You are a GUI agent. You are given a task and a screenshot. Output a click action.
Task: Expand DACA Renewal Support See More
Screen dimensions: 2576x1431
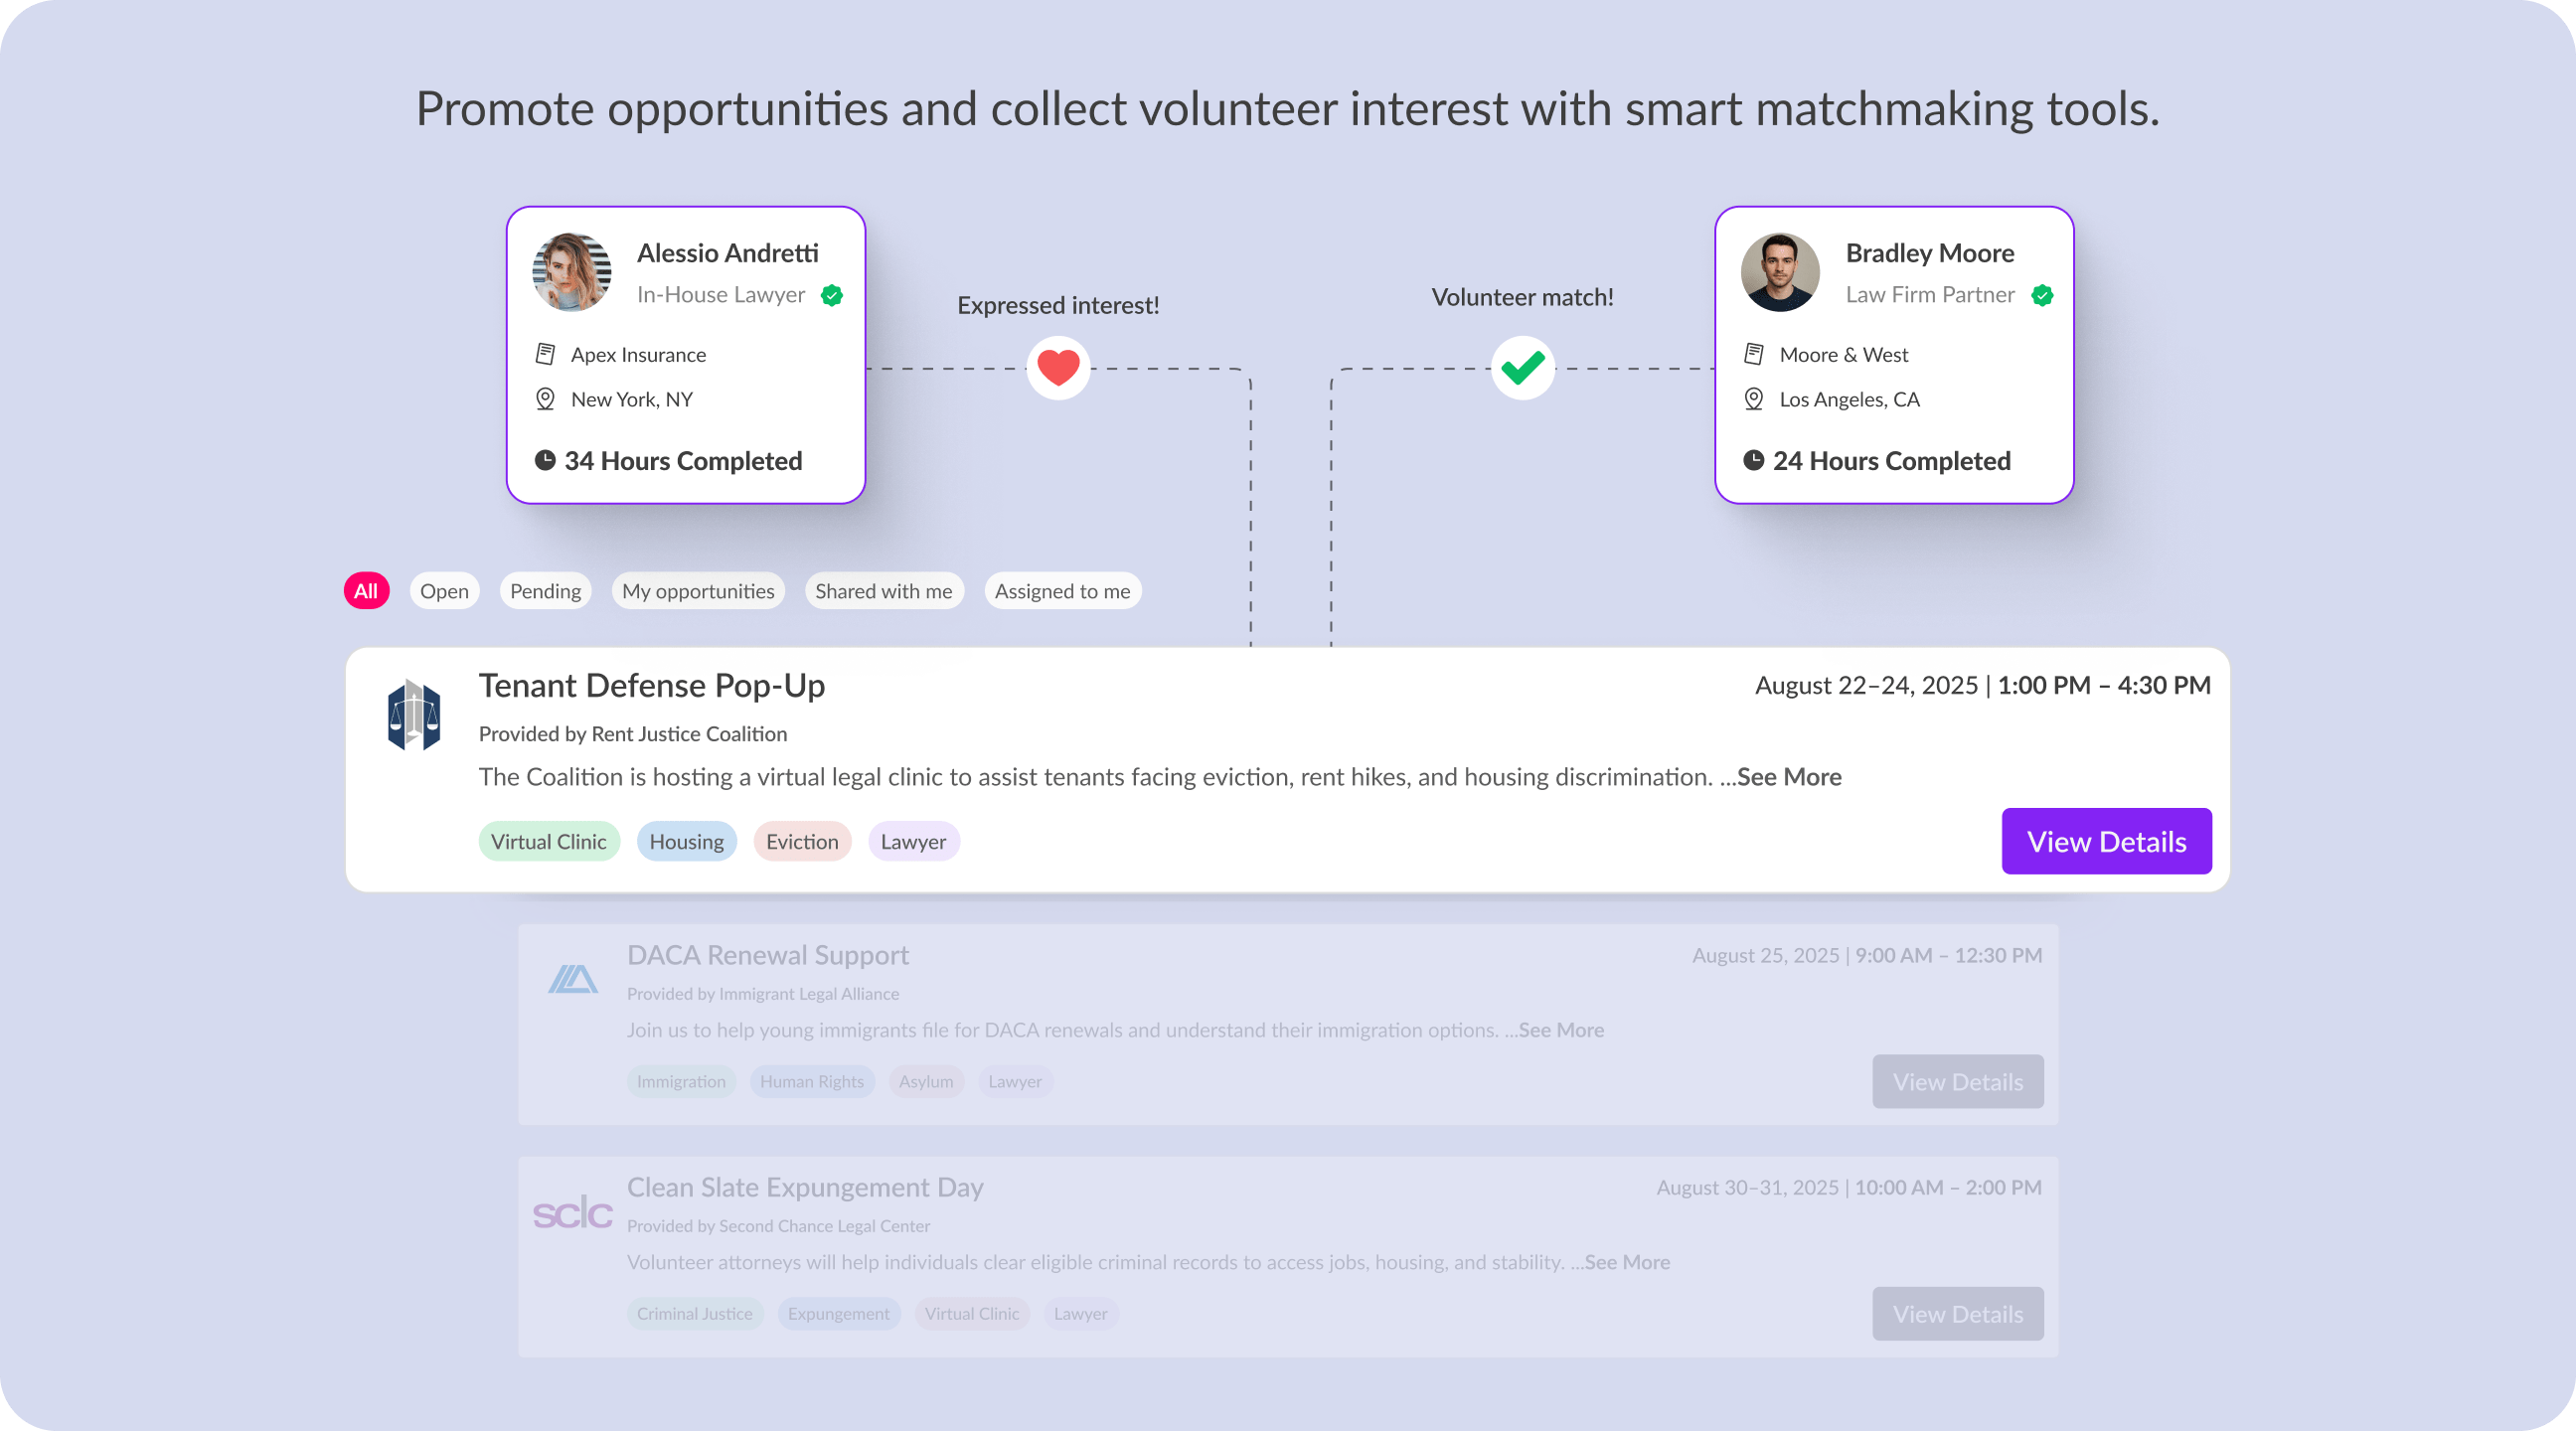(1560, 1030)
